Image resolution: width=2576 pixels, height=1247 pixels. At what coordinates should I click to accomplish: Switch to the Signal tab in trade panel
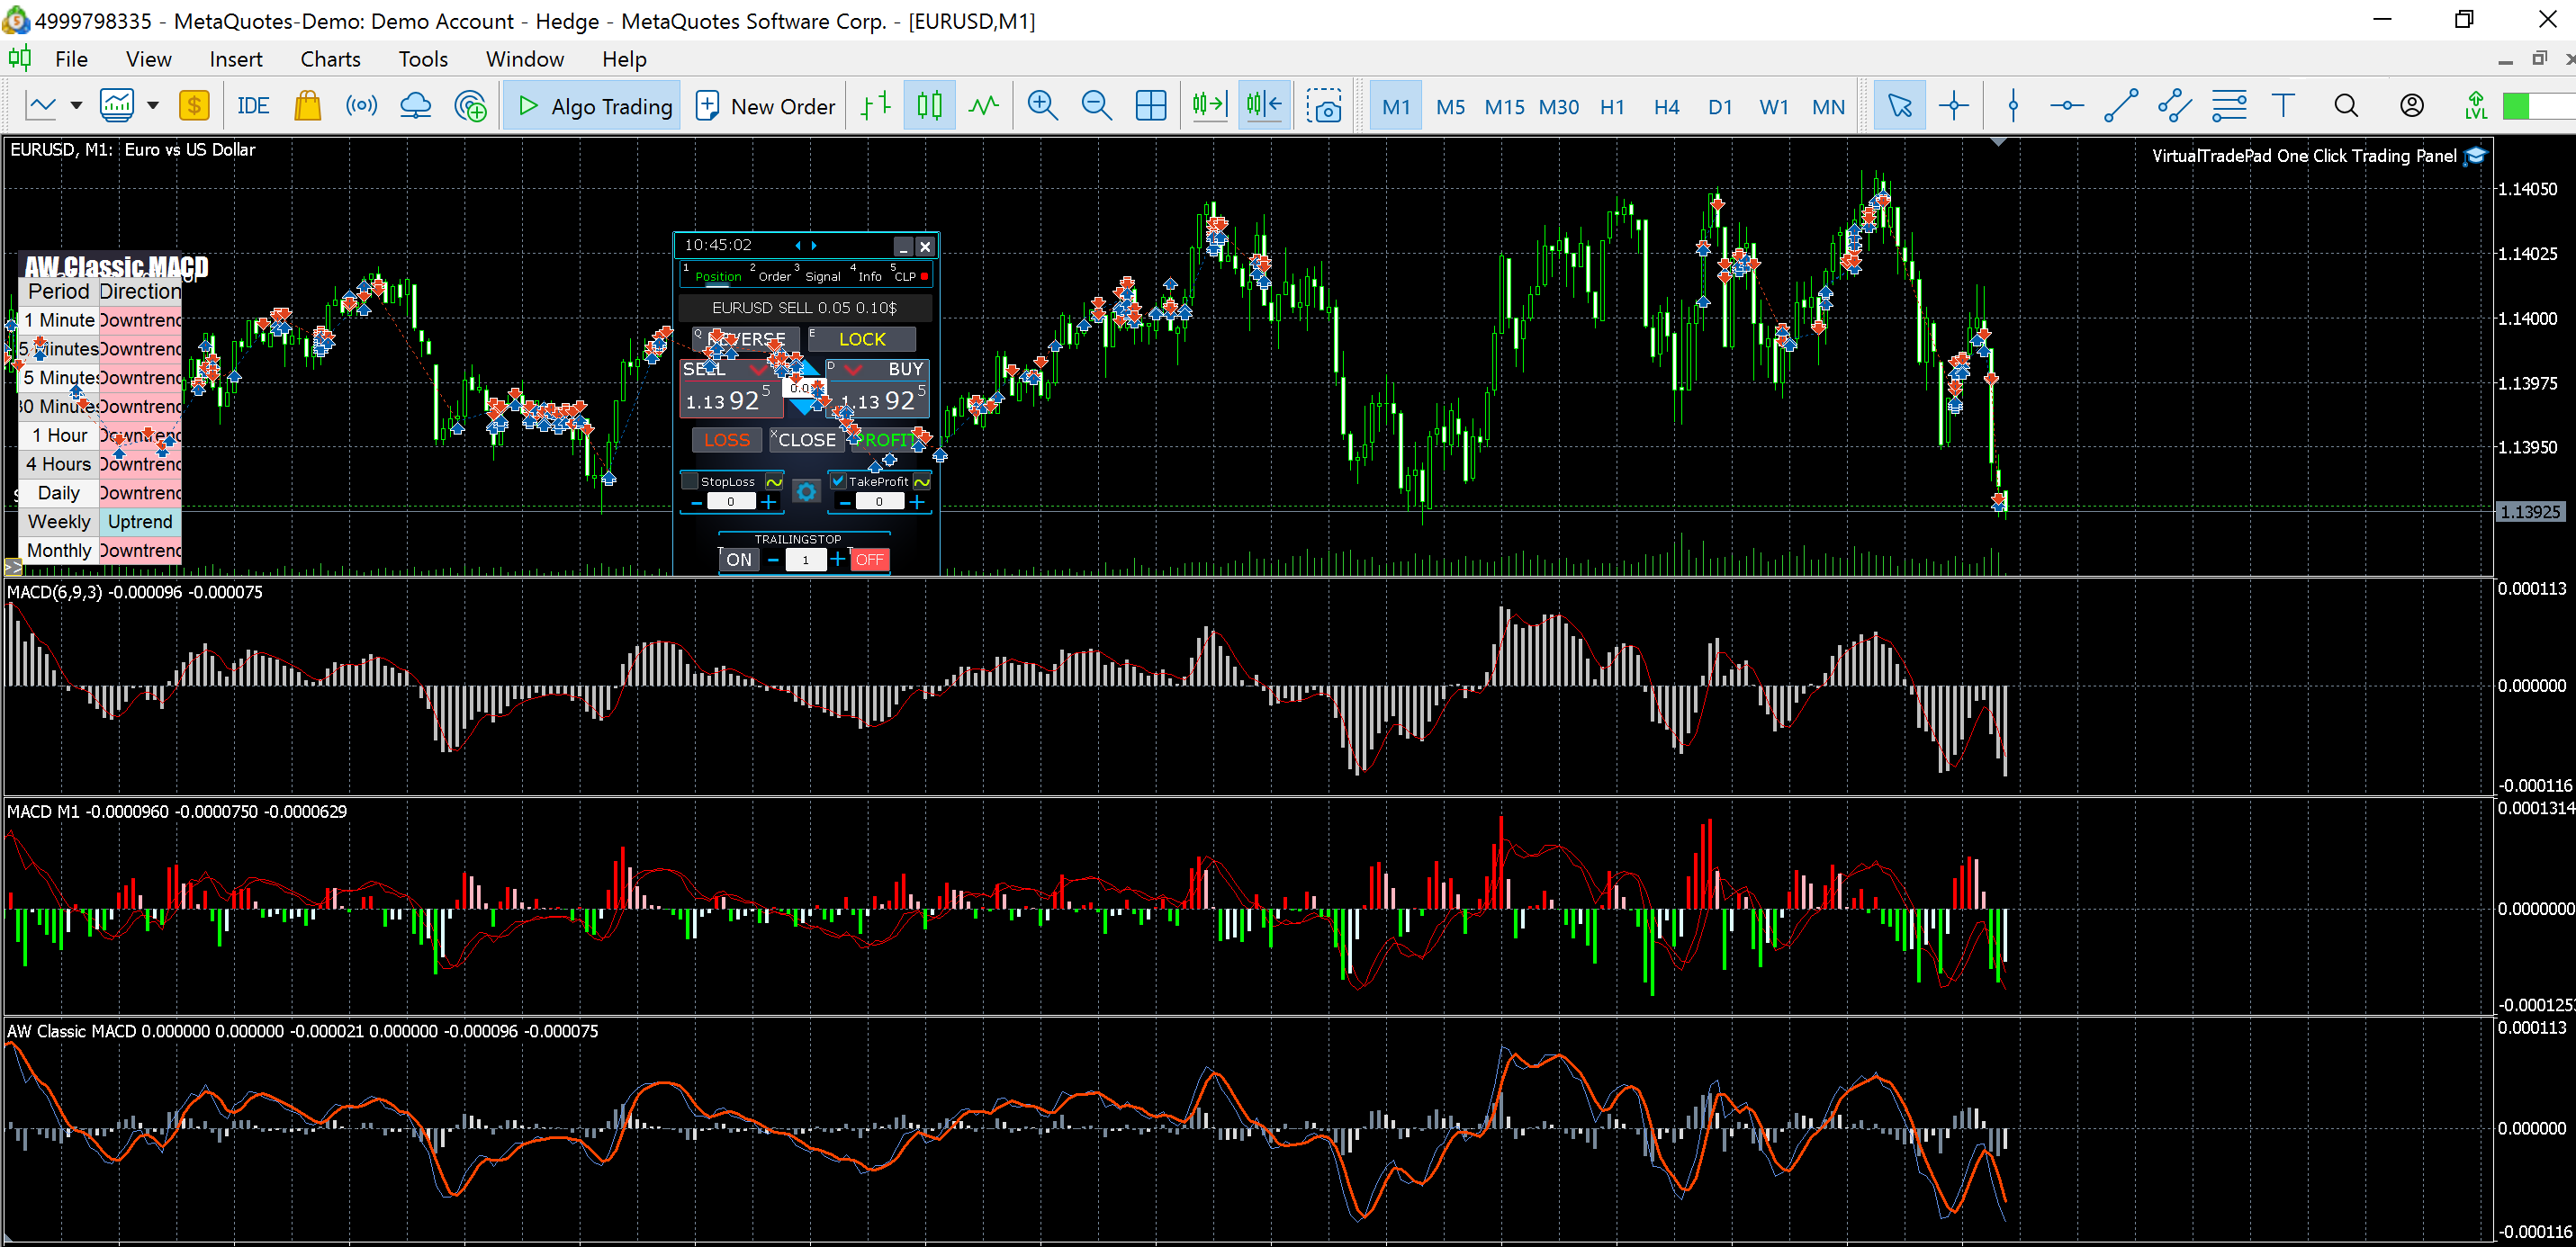click(822, 276)
